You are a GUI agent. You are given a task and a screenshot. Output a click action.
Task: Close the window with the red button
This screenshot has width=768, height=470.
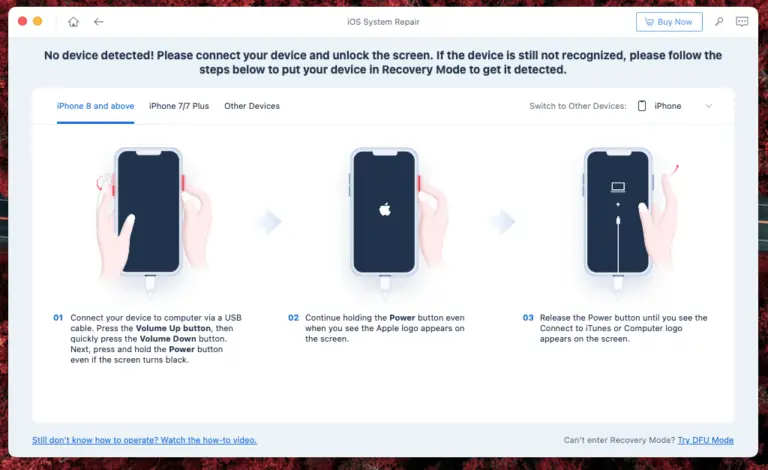point(22,22)
